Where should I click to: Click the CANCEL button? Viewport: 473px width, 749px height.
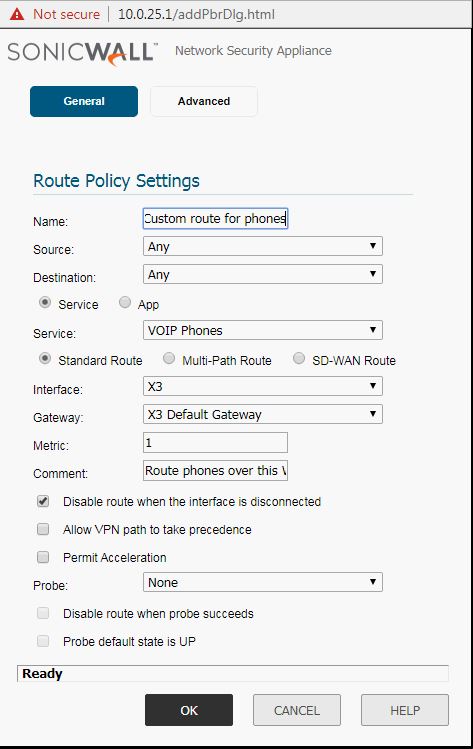click(x=297, y=710)
